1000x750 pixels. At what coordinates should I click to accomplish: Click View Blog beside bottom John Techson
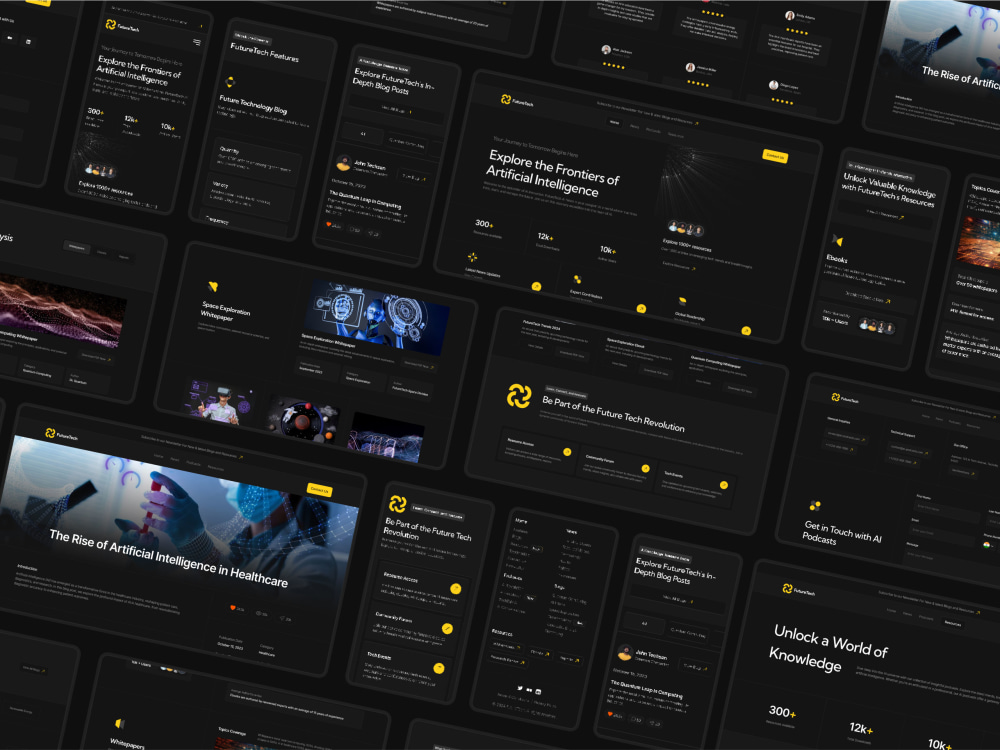coord(694,666)
